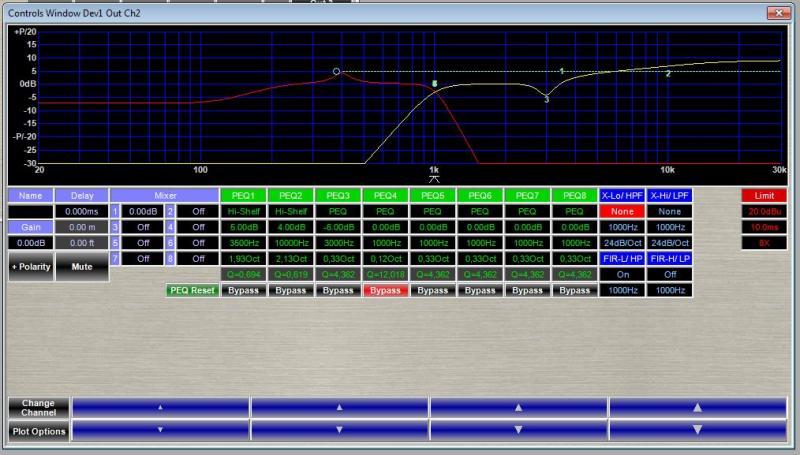Screen dimensions: 800x455
Task: Click the second-smallest down-arrow adjustment button
Action: coord(340,430)
